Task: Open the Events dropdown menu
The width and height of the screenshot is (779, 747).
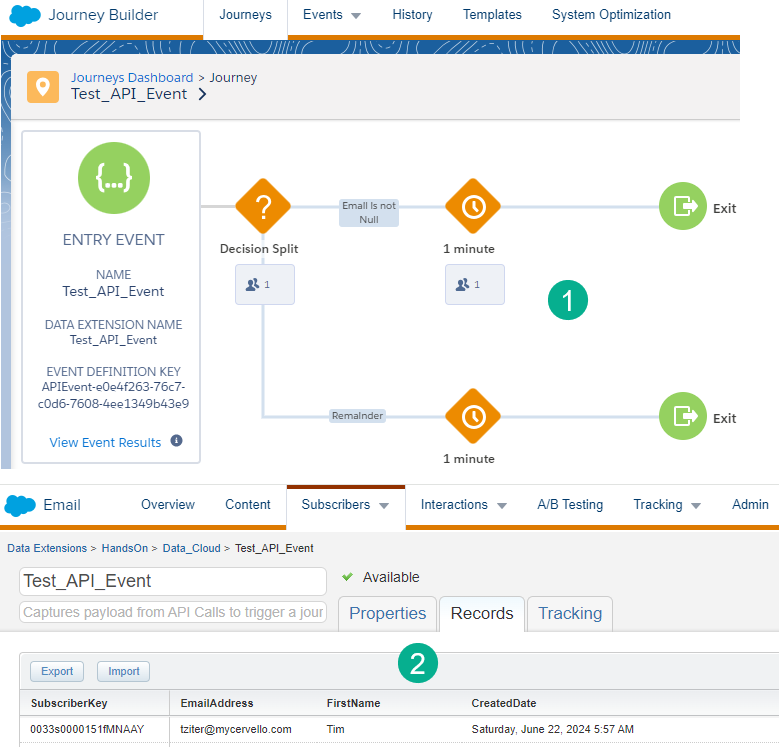Action: pos(331,15)
